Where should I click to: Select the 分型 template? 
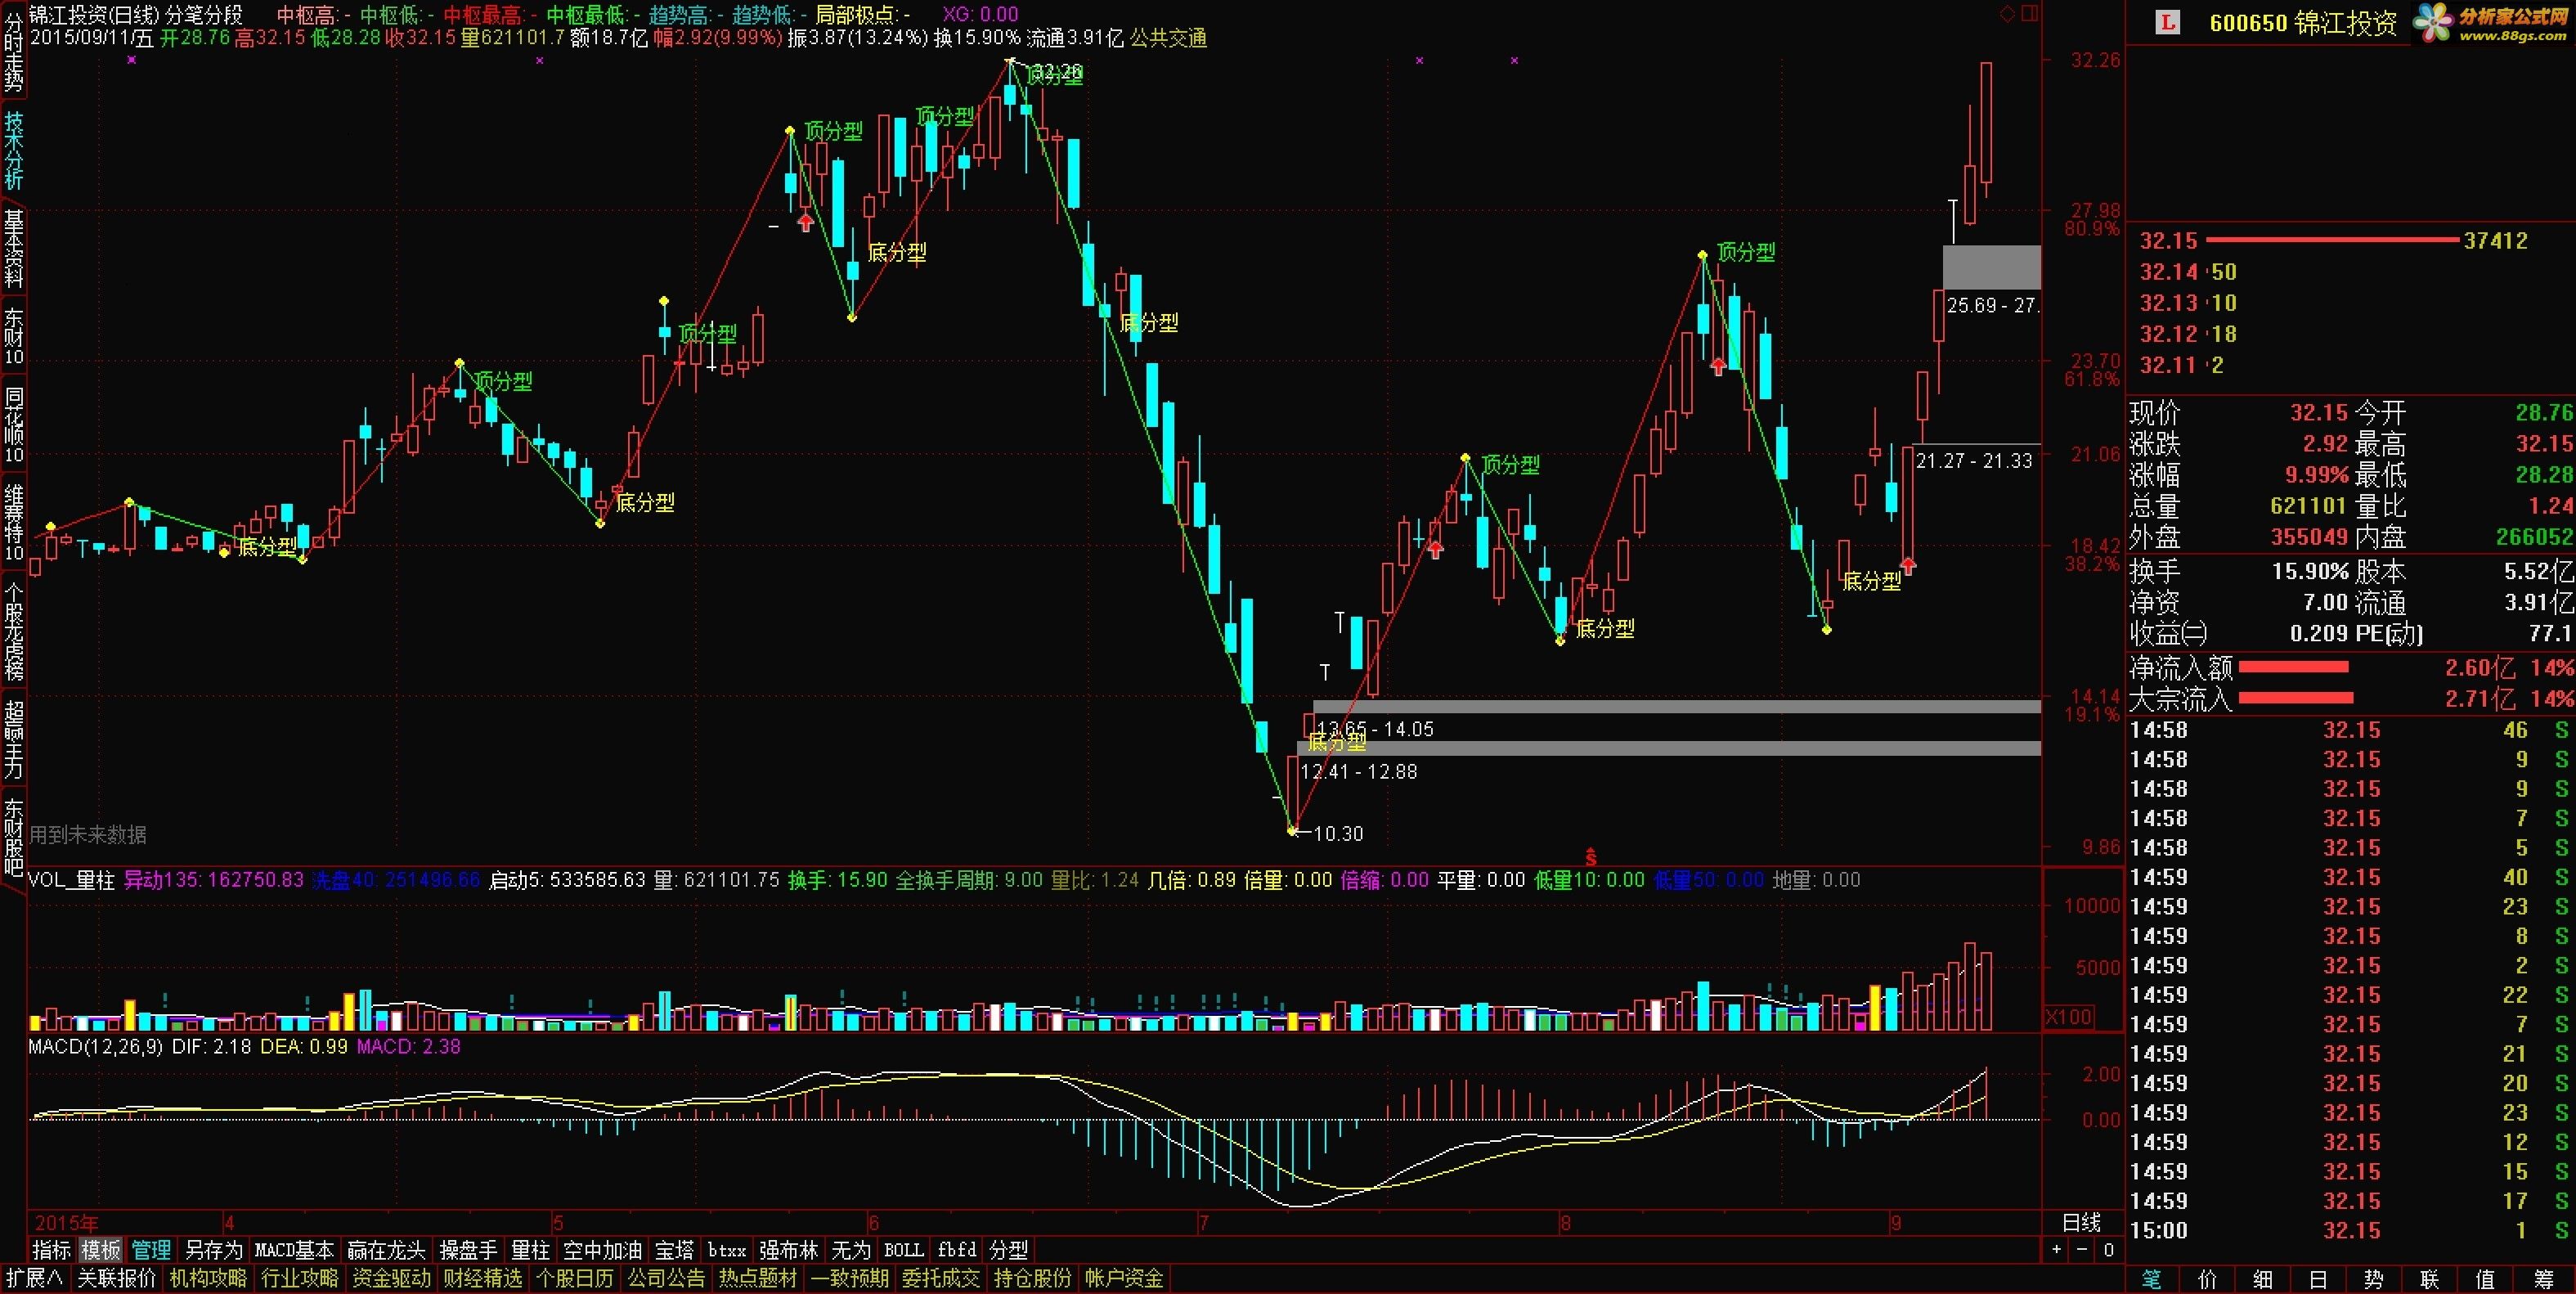pyautogui.click(x=1008, y=1250)
